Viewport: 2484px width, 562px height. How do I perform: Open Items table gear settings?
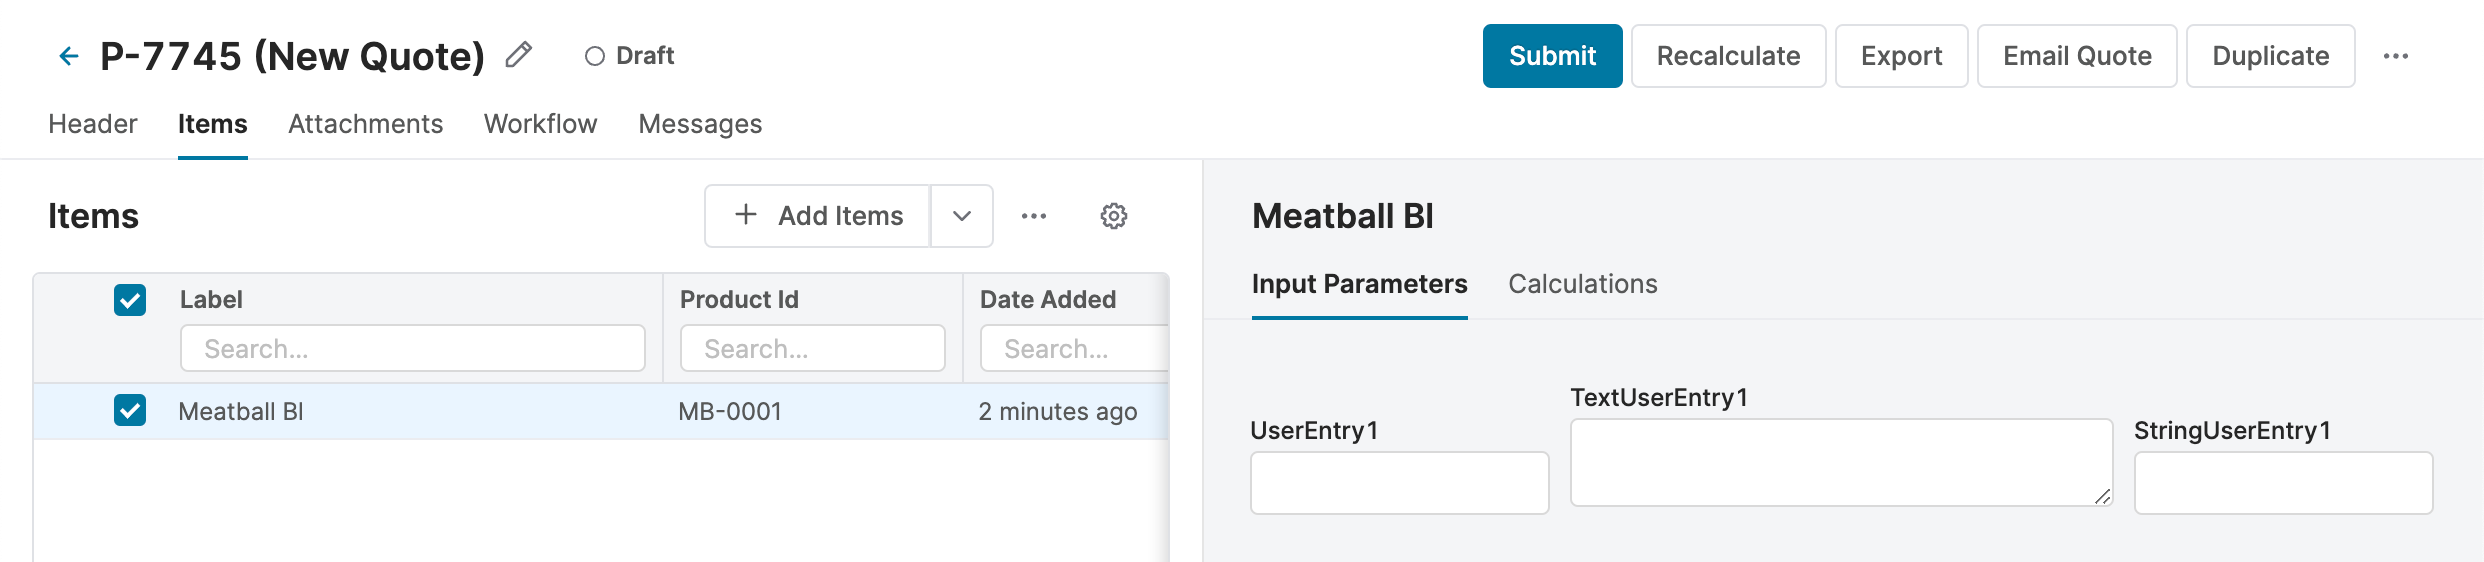click(1114, 216)
